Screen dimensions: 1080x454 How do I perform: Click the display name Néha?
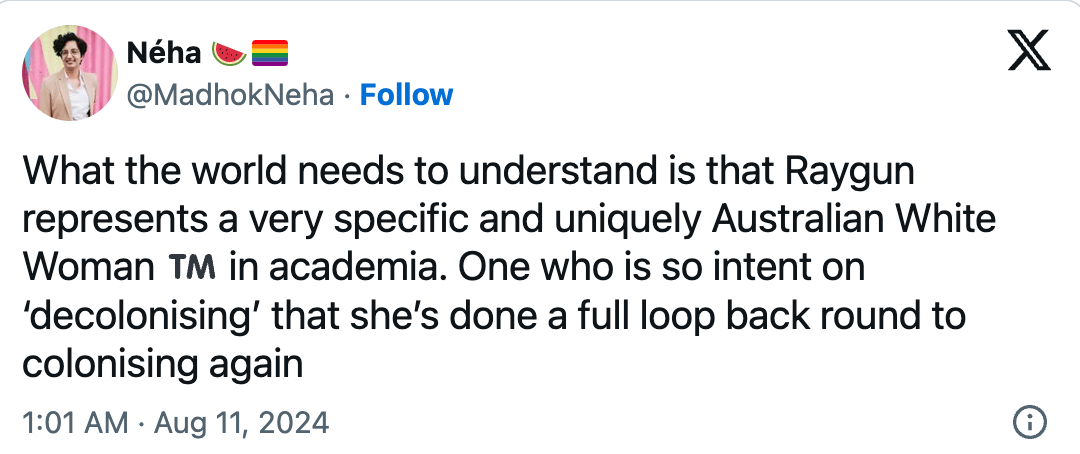[x=164, y=52]
